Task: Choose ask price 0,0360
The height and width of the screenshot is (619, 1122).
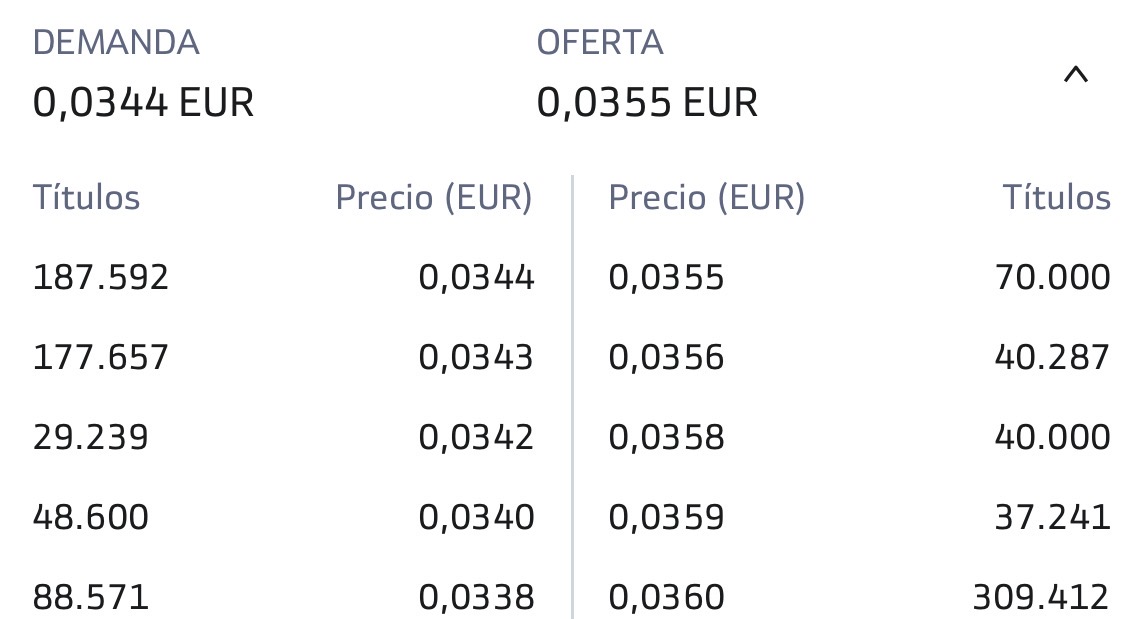Action: tap(666, 598)
